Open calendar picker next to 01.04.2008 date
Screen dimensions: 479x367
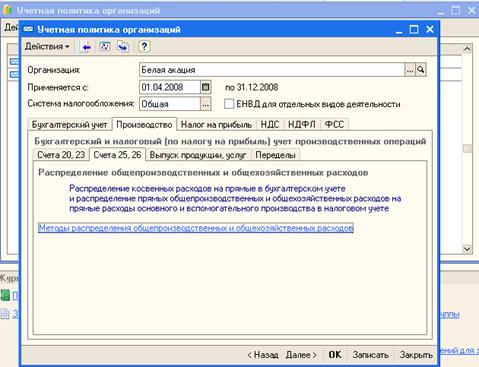pos(206,87)
